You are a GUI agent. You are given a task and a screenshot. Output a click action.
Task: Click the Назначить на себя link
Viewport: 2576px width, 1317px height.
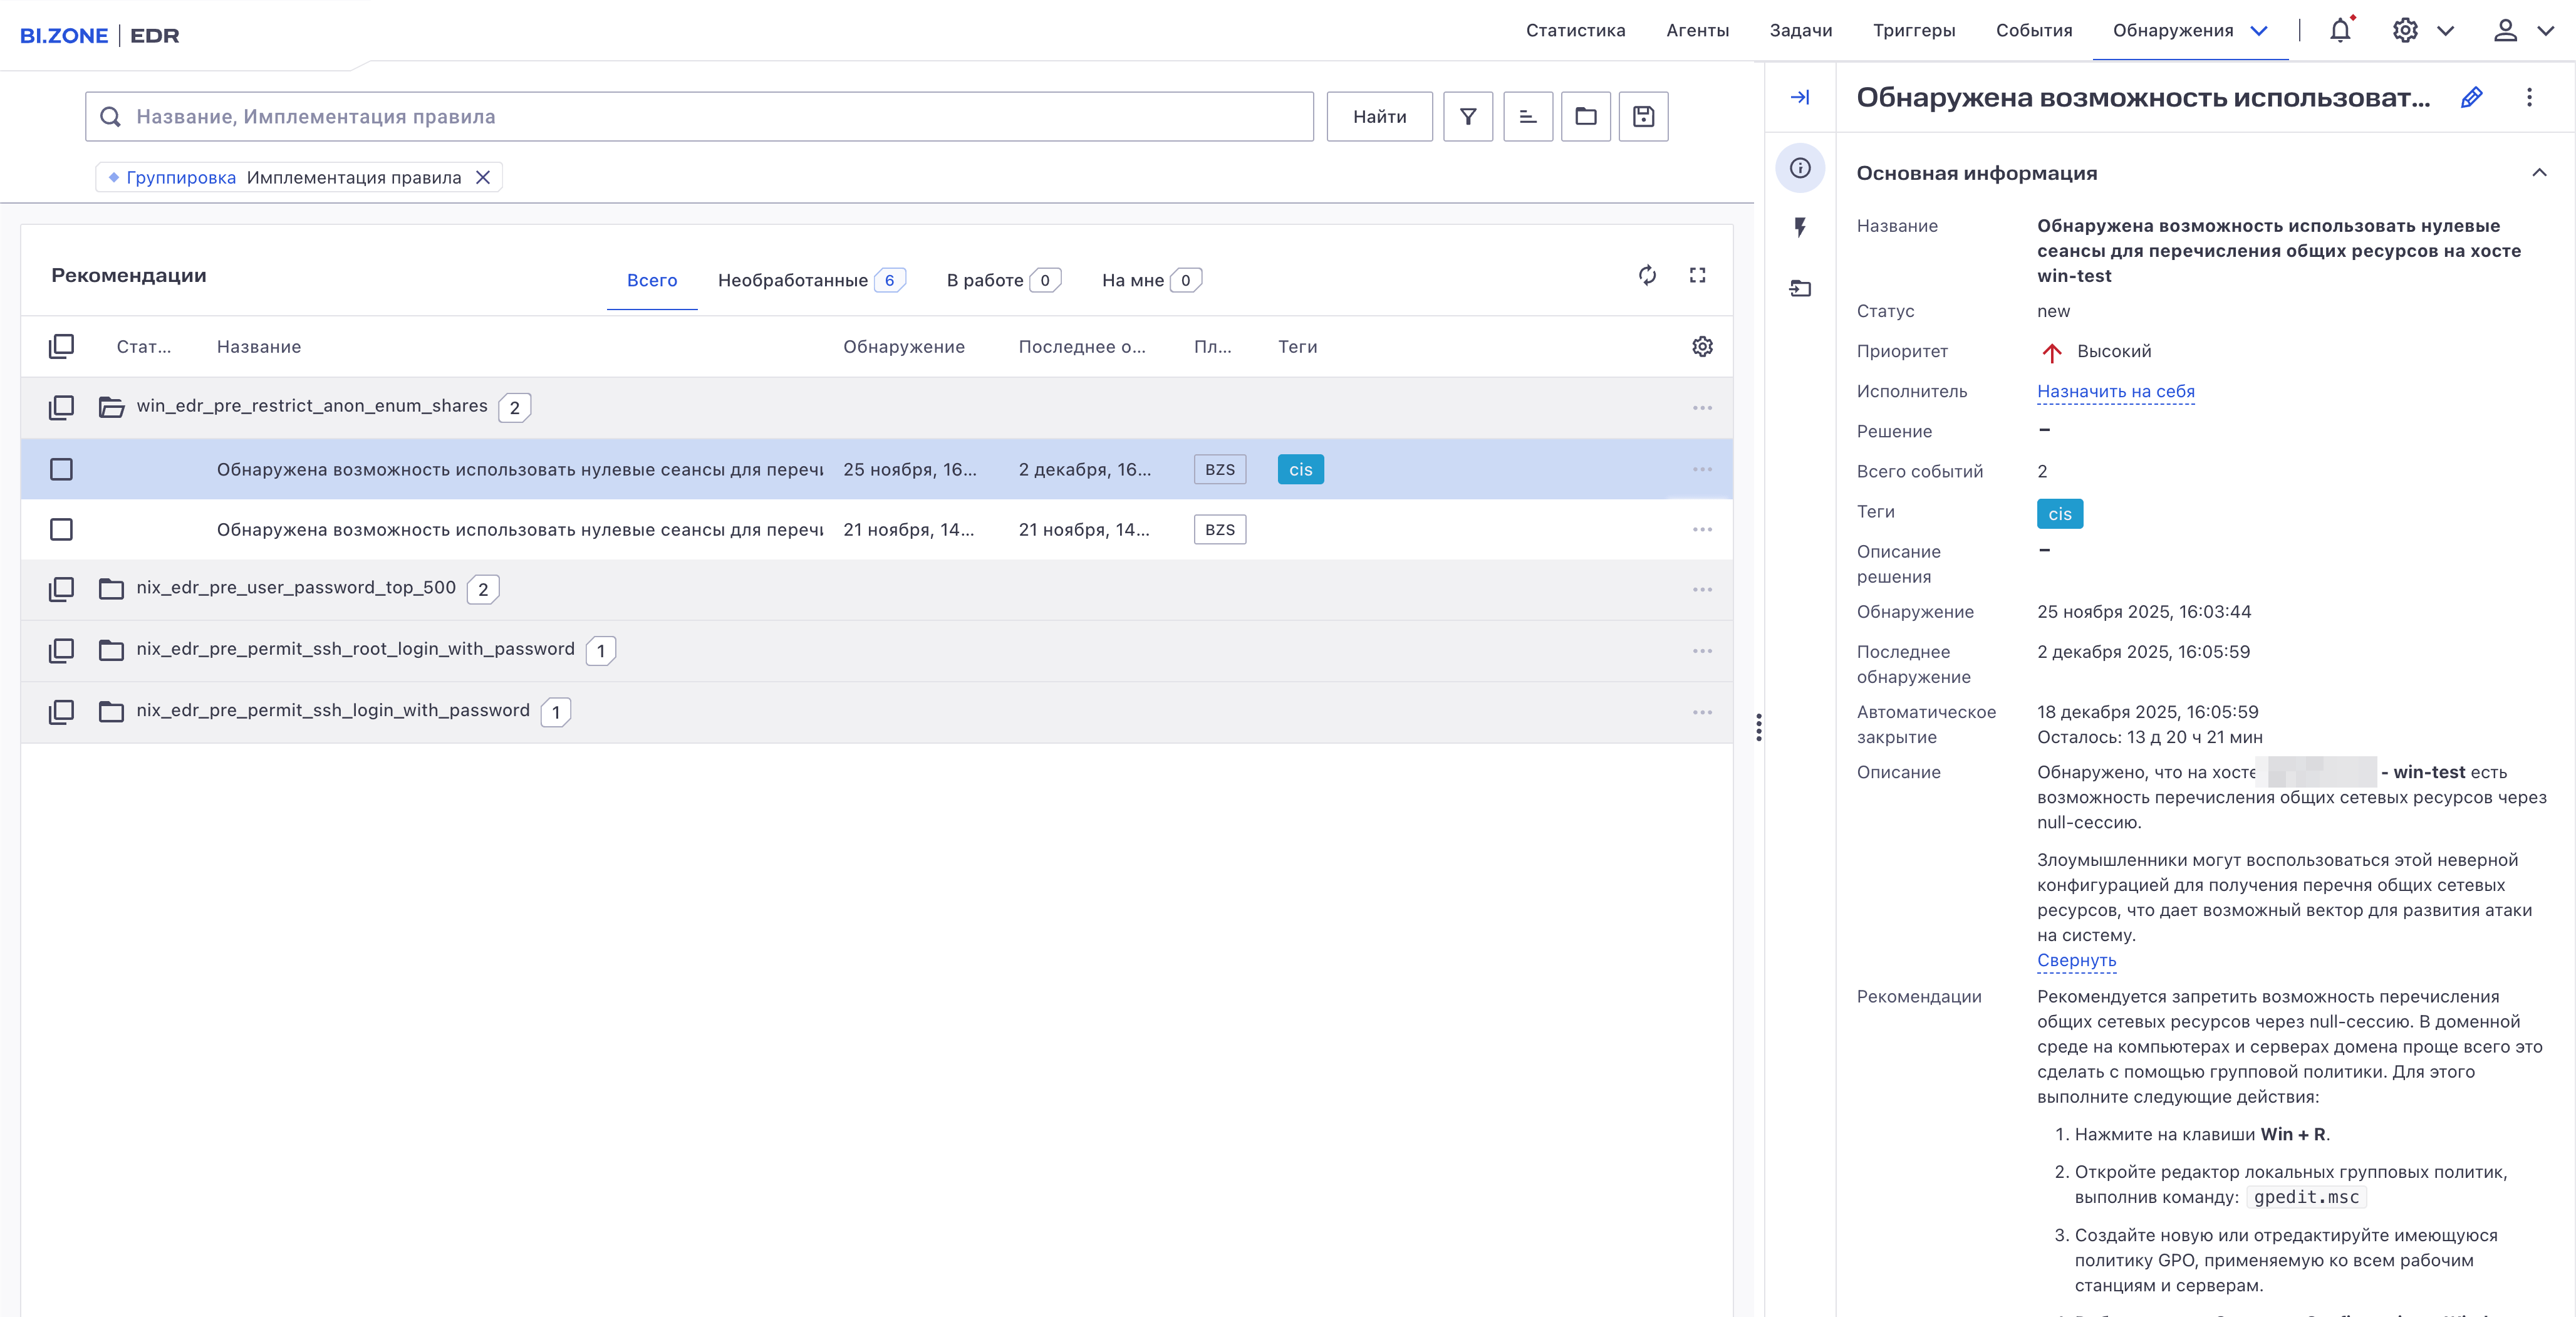pyautogui.click(x=2115, y=392)
